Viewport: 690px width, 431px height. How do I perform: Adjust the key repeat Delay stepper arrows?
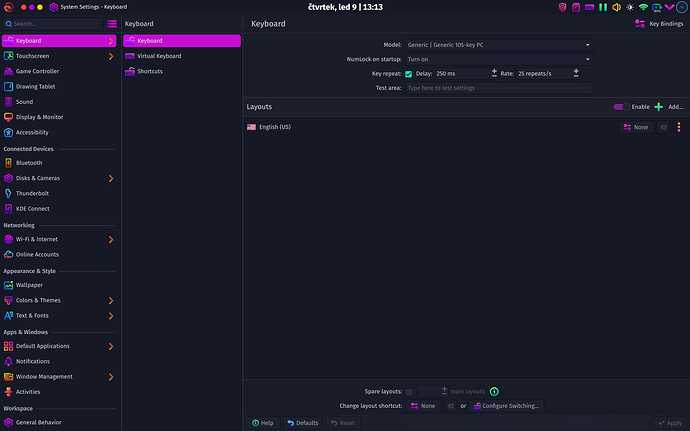494,74
